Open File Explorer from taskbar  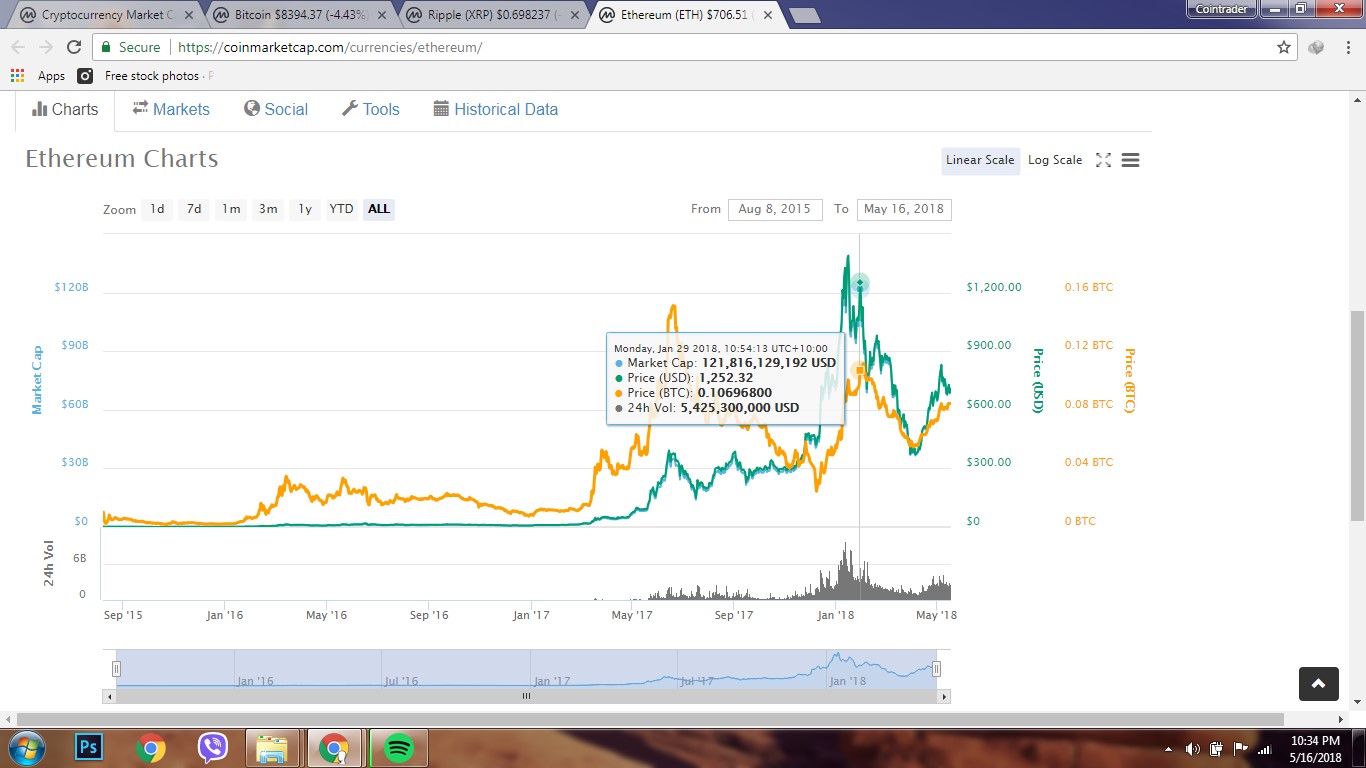(273, 748)
